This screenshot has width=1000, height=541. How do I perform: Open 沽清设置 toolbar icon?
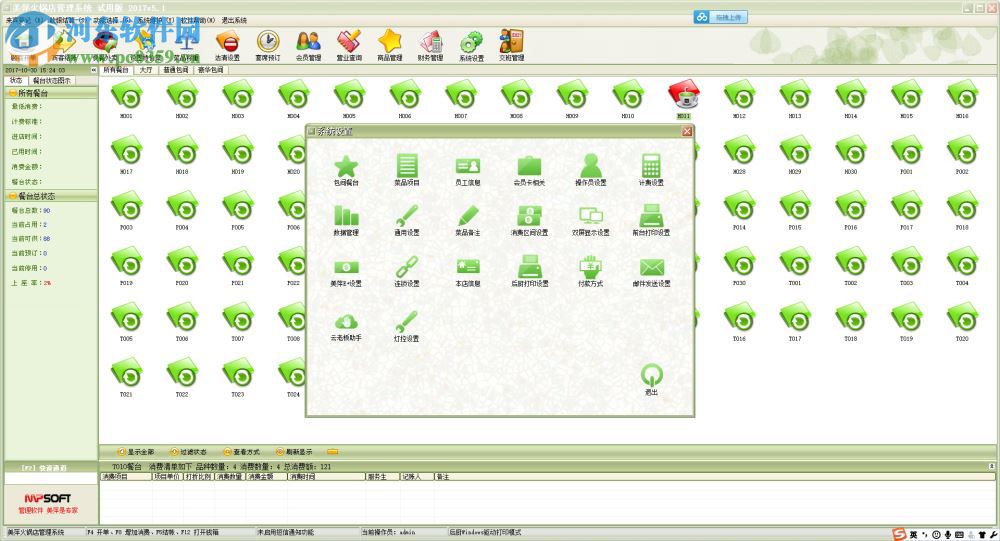pyautogui.click(x=227, y=45)
